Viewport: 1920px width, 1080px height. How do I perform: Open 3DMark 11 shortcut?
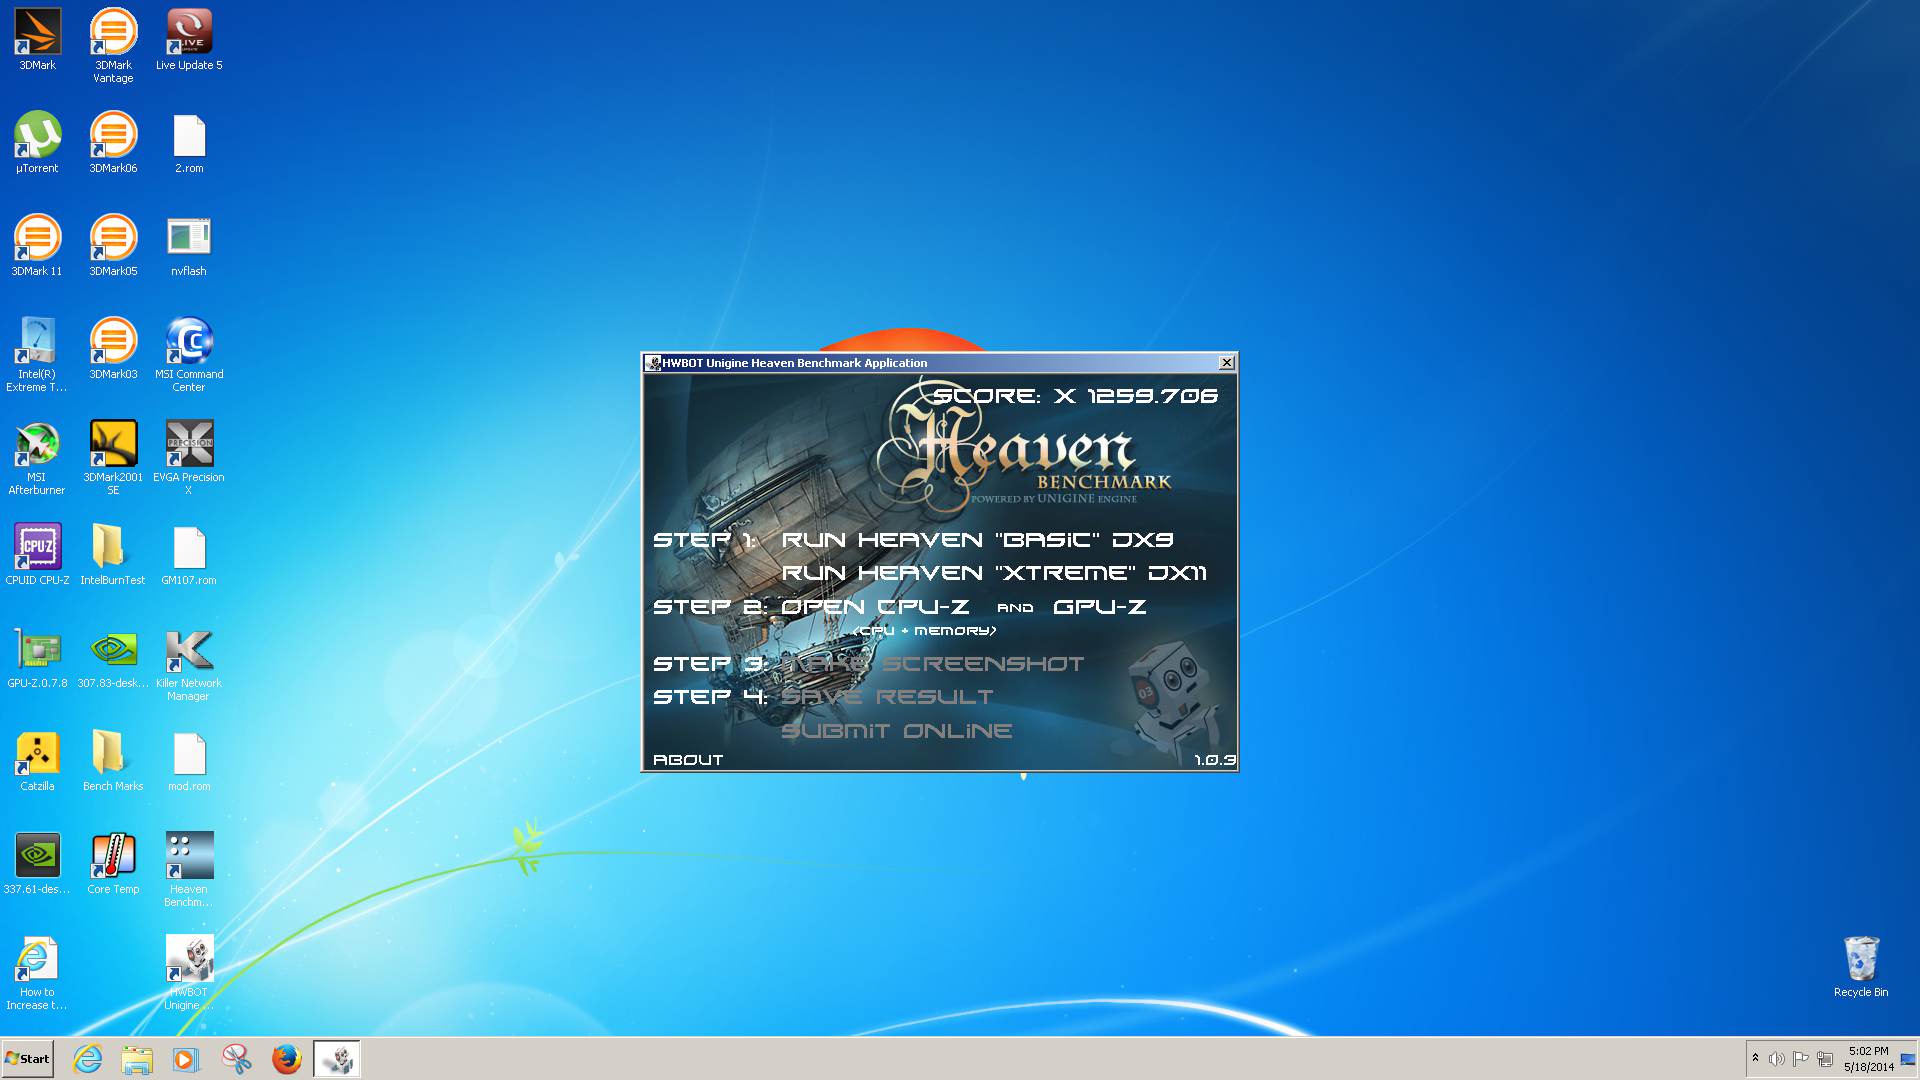37,246
